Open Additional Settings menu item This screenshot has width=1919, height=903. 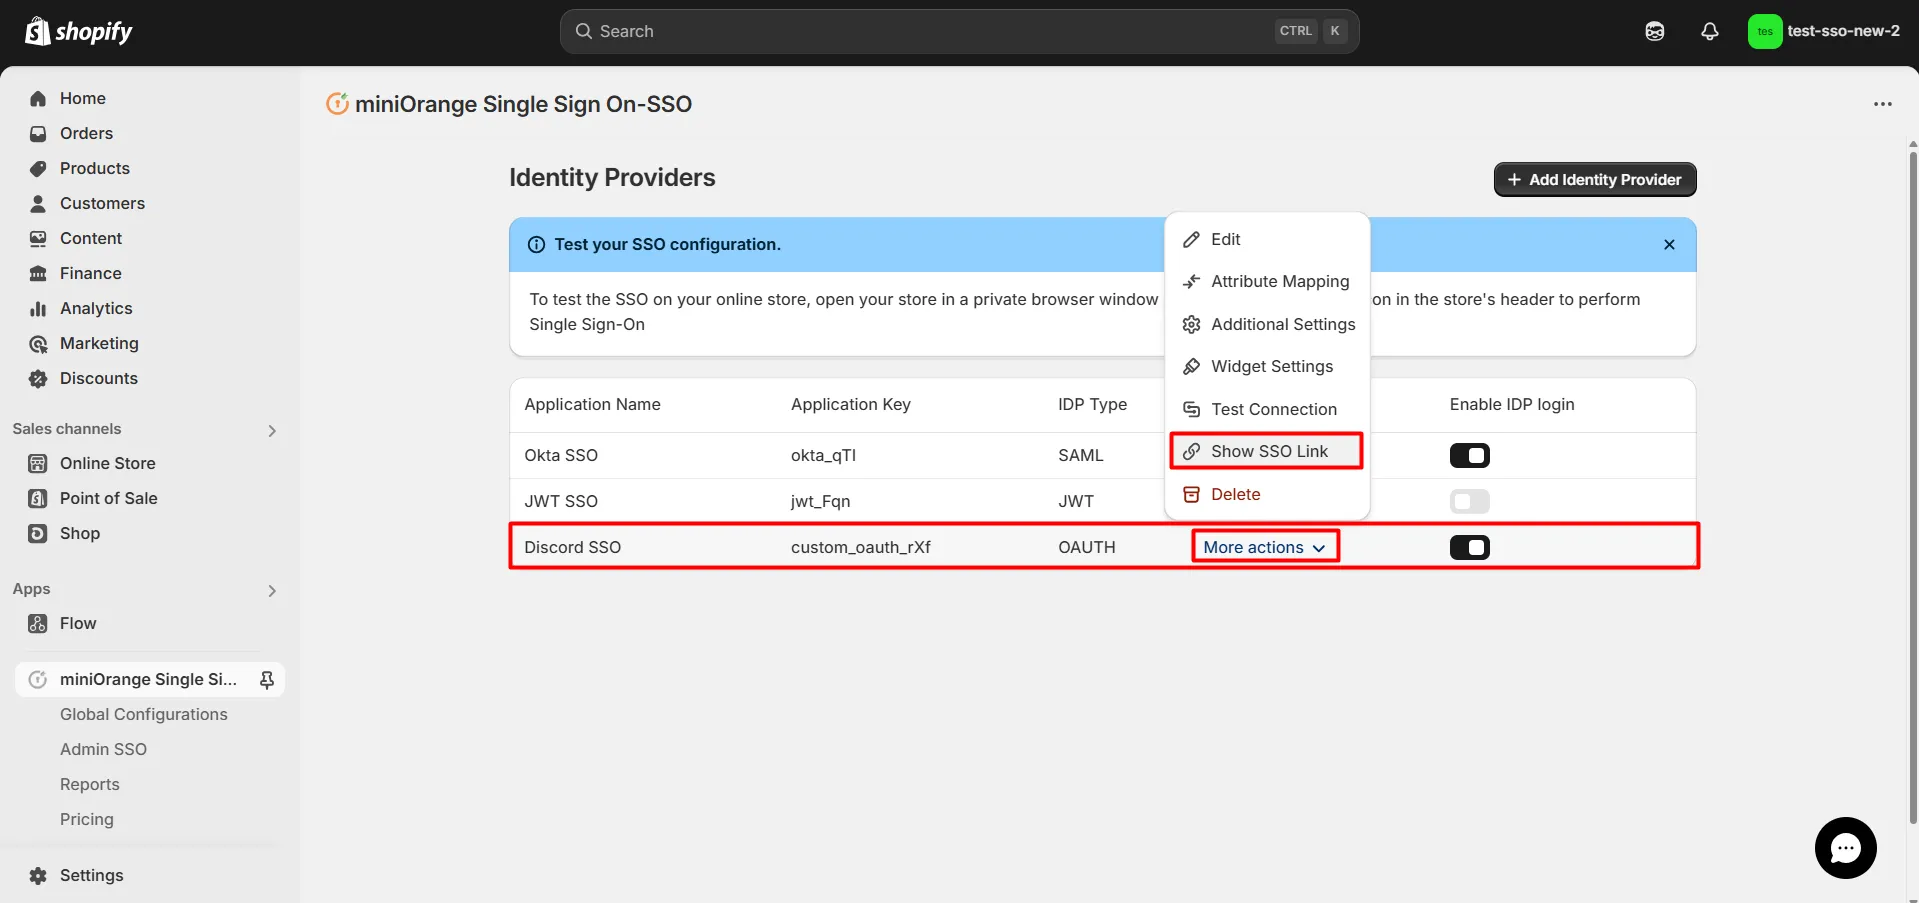tap(1267, 325)
